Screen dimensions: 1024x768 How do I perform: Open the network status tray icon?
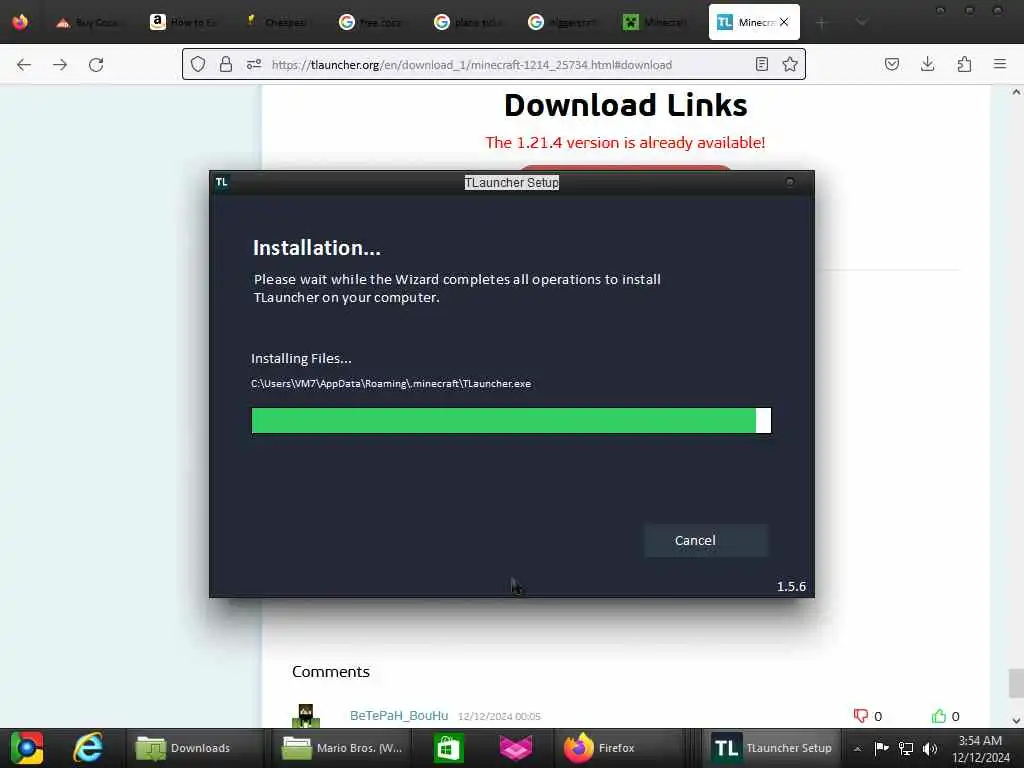click(x=906, y=748)
